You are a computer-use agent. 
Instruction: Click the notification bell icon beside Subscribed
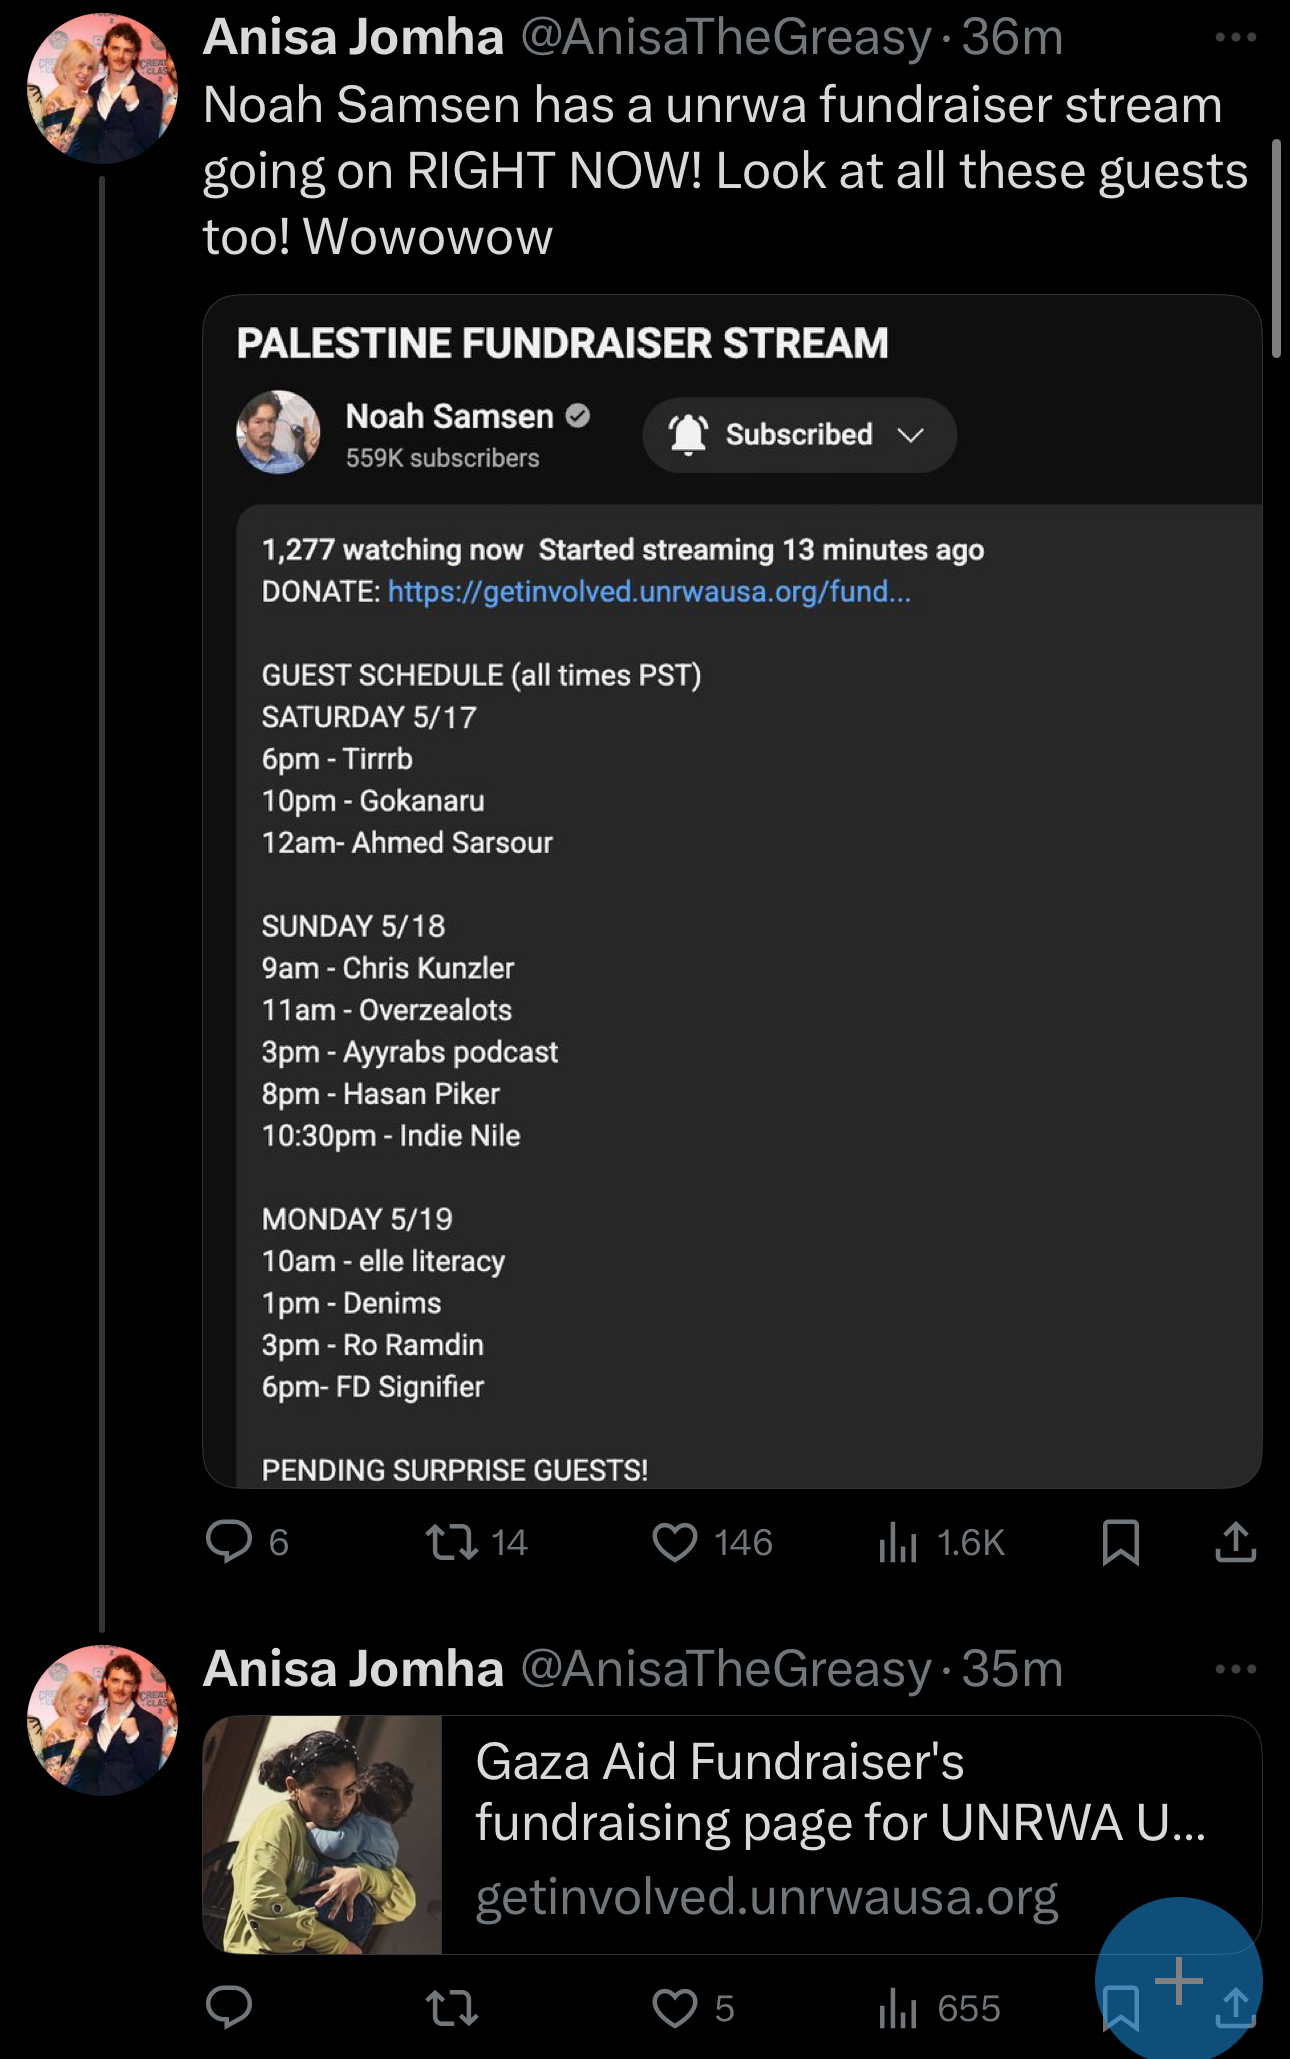(x=688, y=435)
